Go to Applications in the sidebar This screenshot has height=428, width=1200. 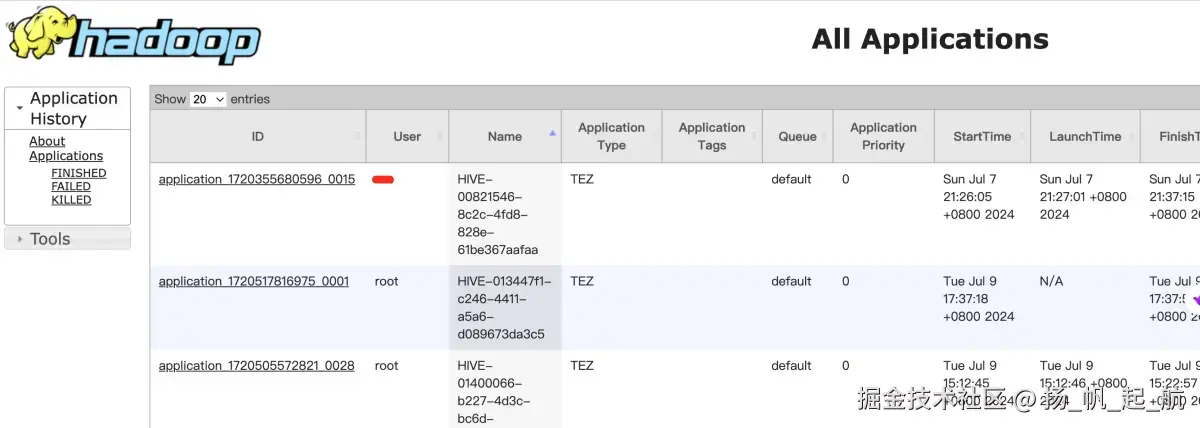tap(66, 156)
